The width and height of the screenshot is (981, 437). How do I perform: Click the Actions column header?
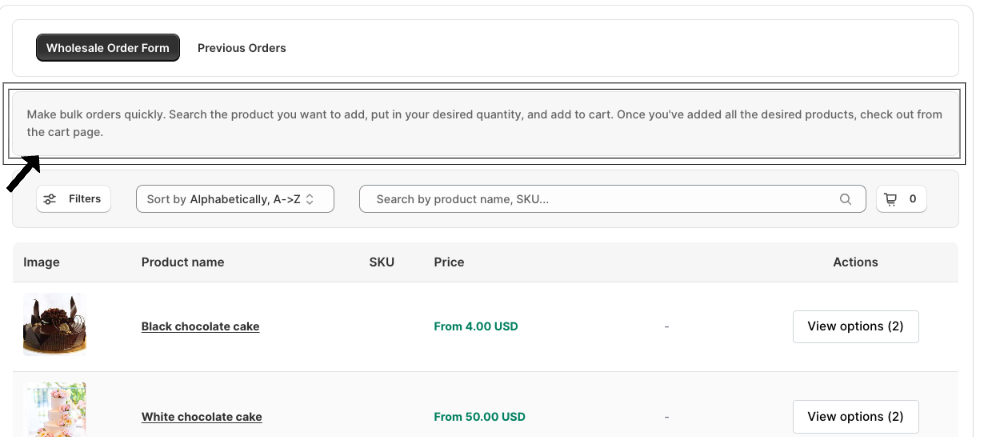pos(855,262)
